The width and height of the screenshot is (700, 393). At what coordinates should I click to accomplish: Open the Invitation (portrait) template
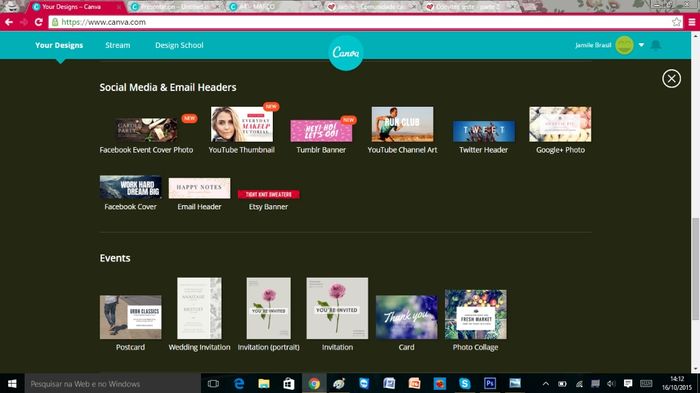268,308
